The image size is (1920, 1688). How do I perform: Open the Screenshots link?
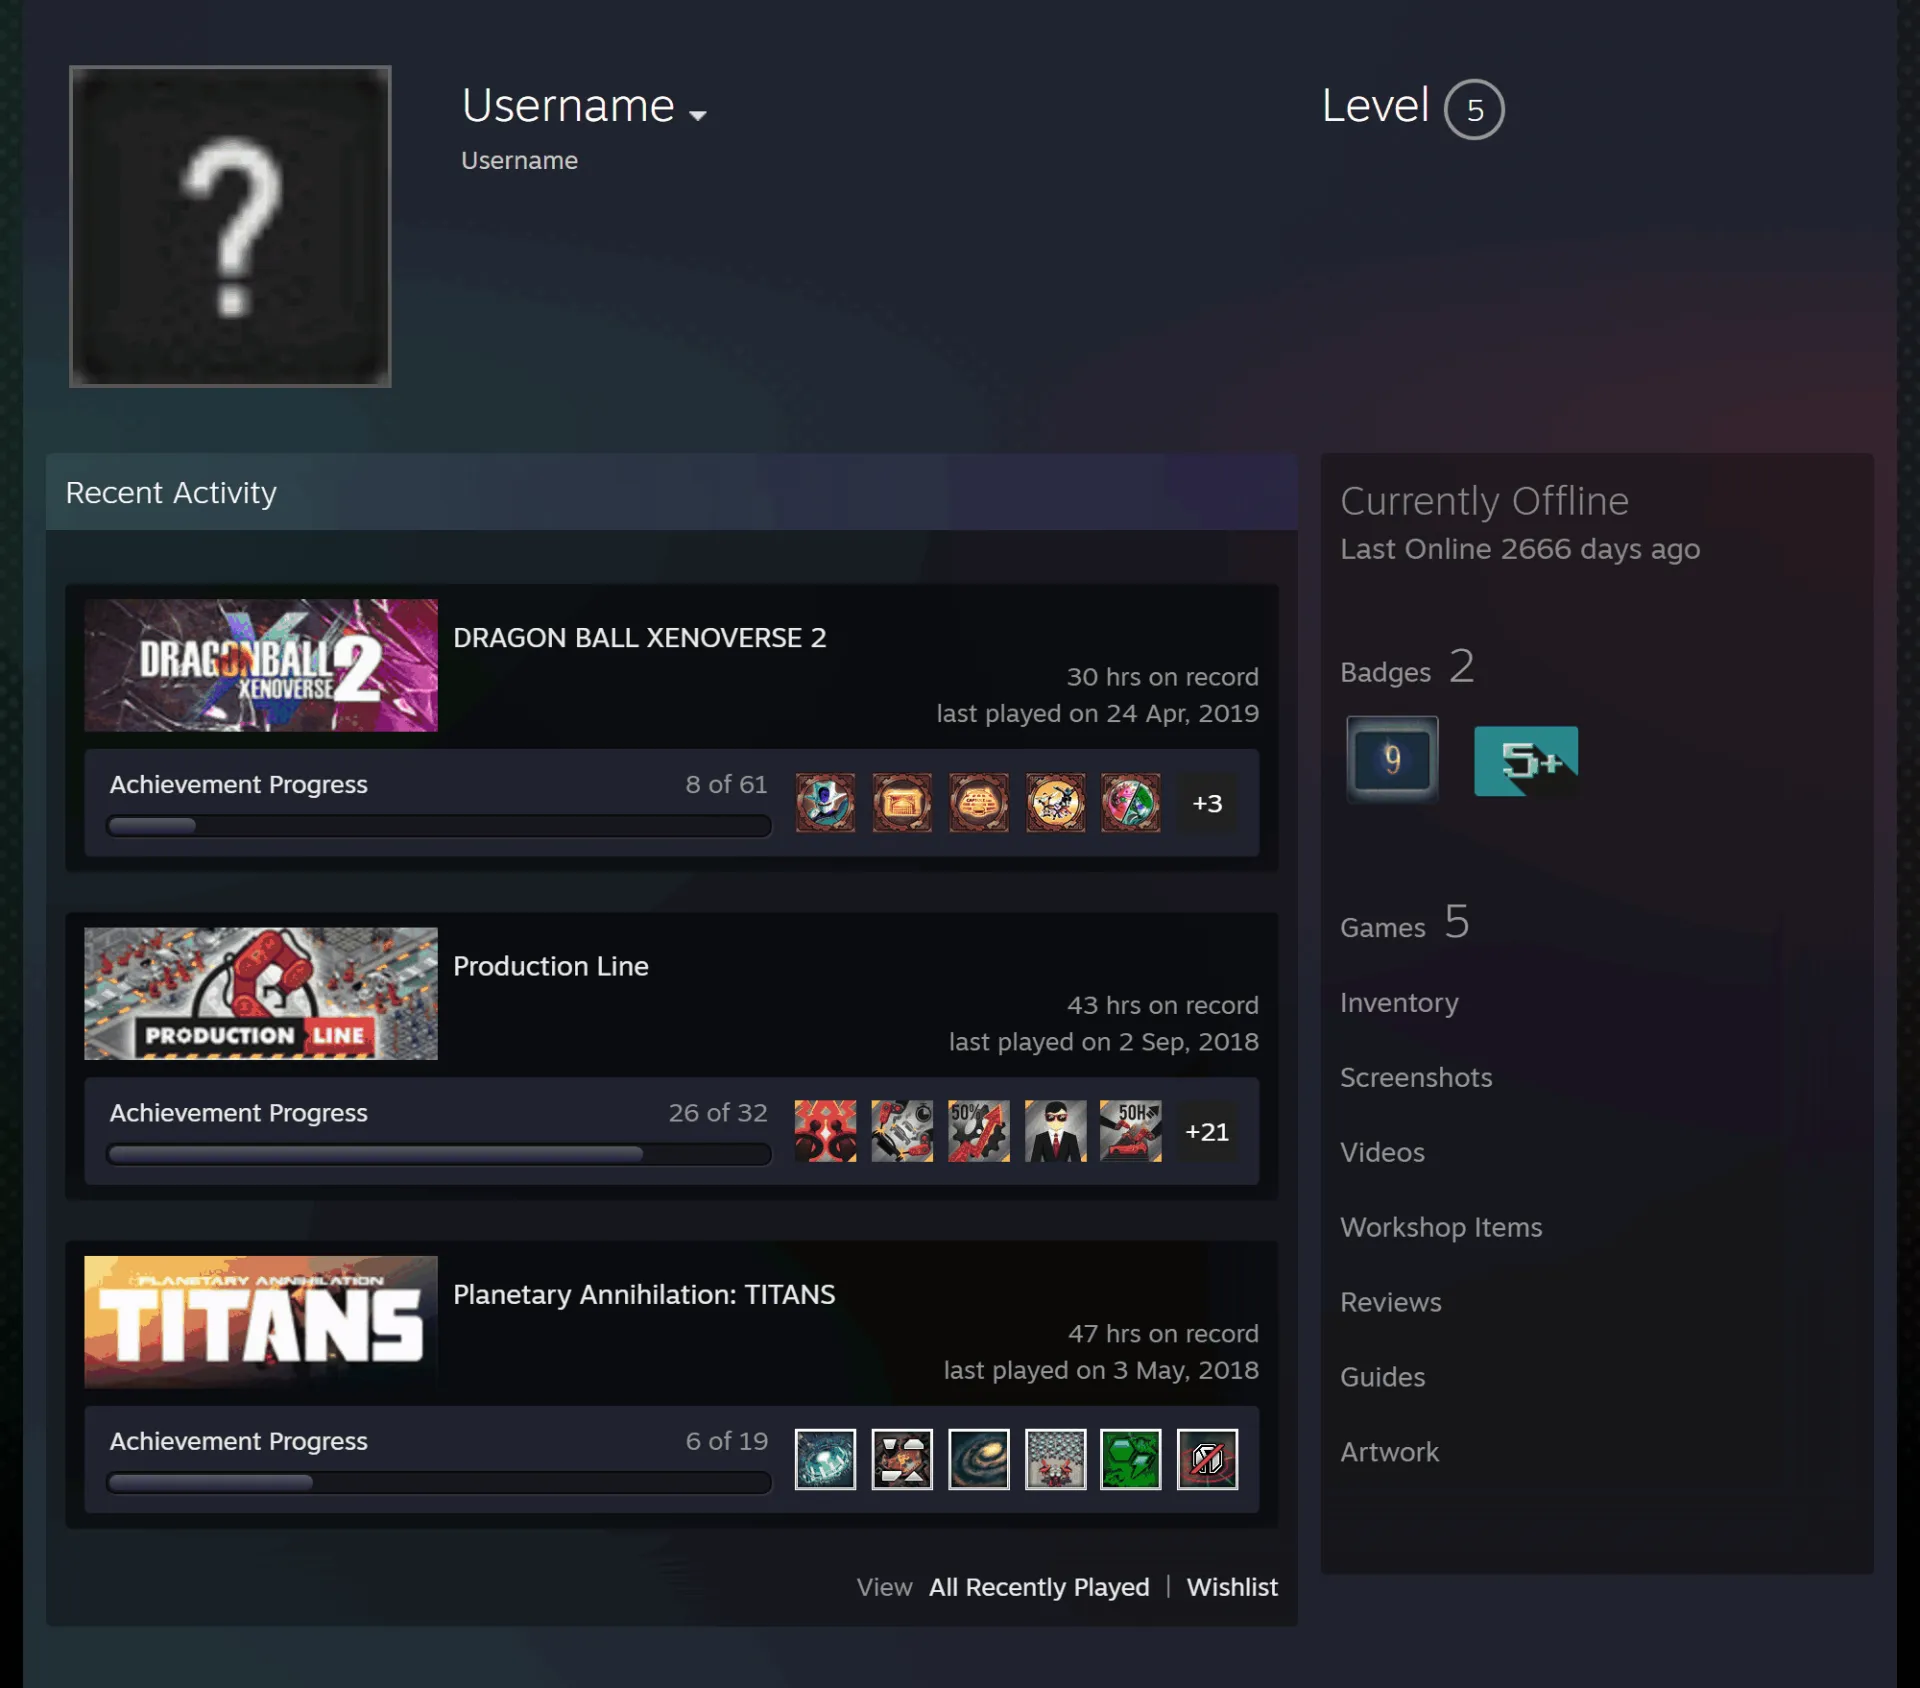1416,1077
